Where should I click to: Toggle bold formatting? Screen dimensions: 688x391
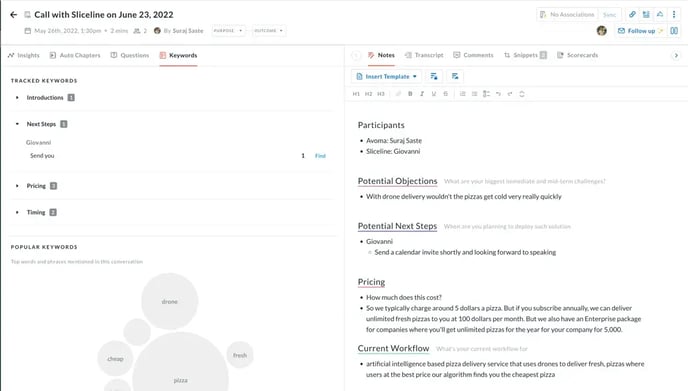pyautogui.click(x=410, y=94)
